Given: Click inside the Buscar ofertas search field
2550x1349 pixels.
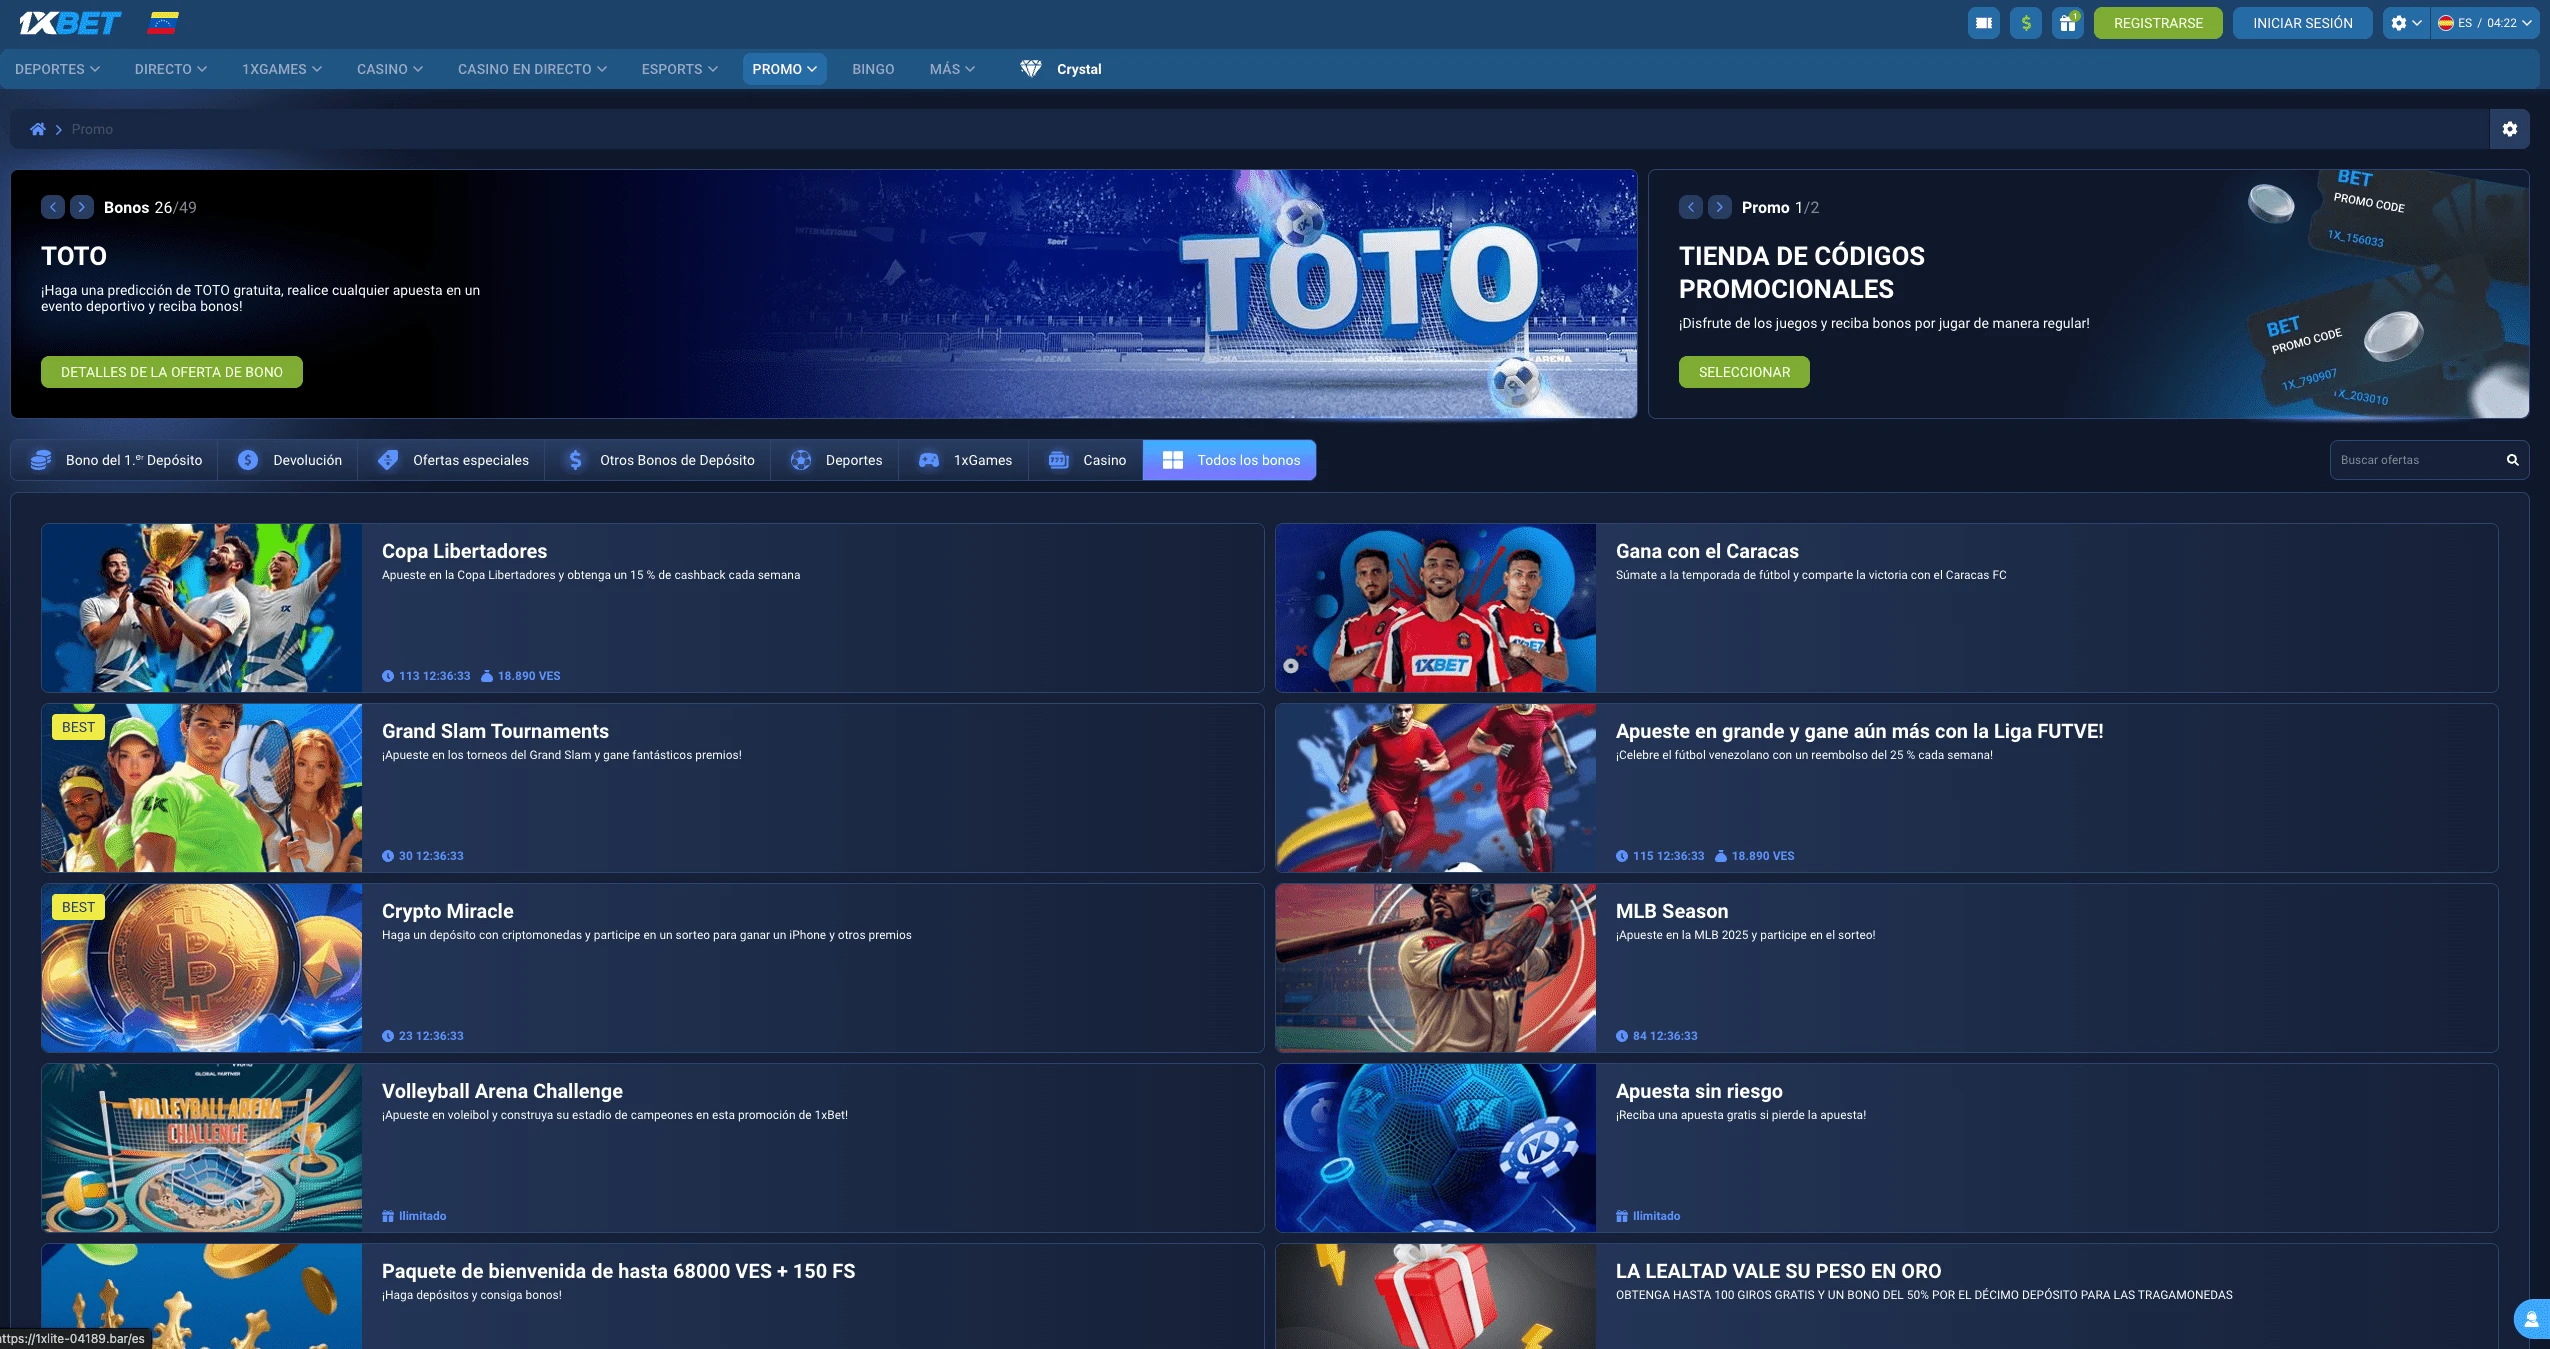Looking at the screenshot, I should click(2420, 460).
